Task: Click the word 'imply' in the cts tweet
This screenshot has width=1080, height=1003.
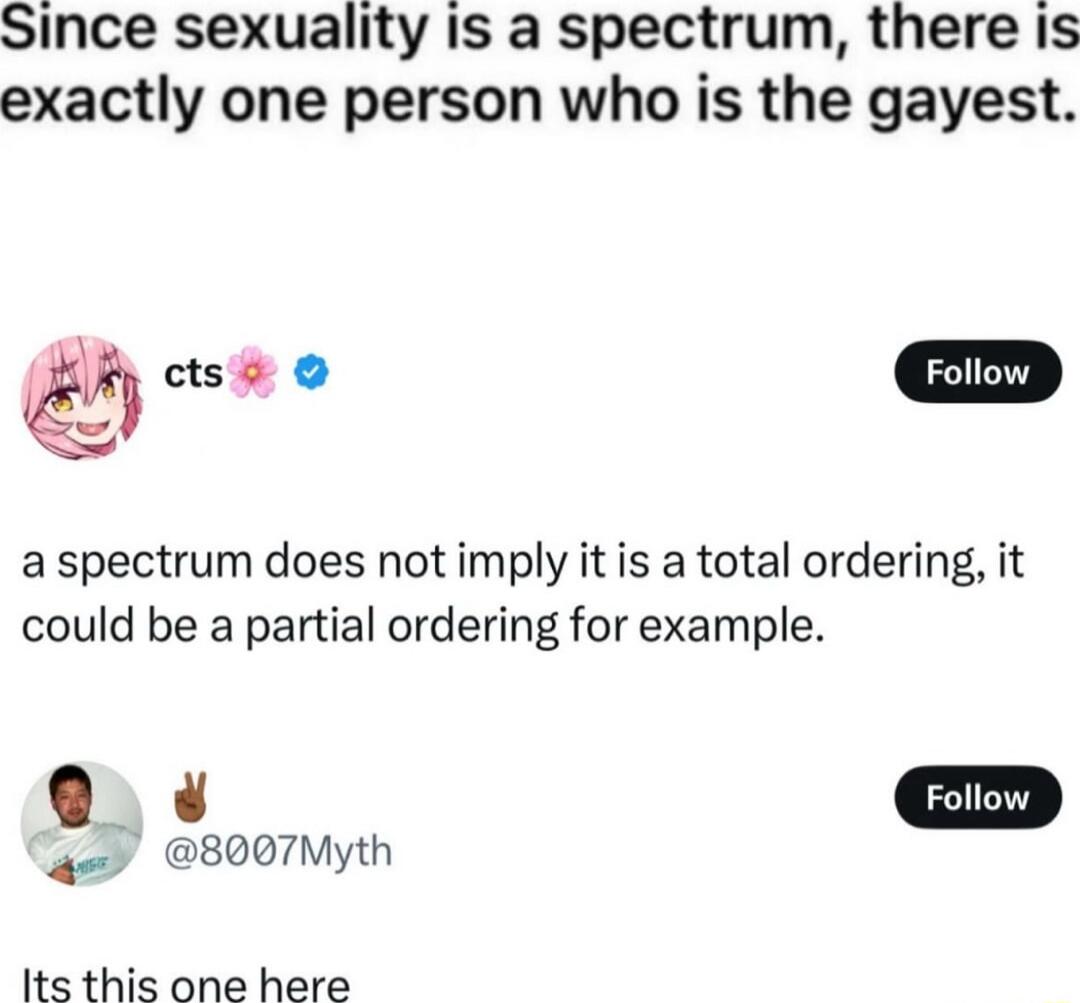Action: coord(495,564)
